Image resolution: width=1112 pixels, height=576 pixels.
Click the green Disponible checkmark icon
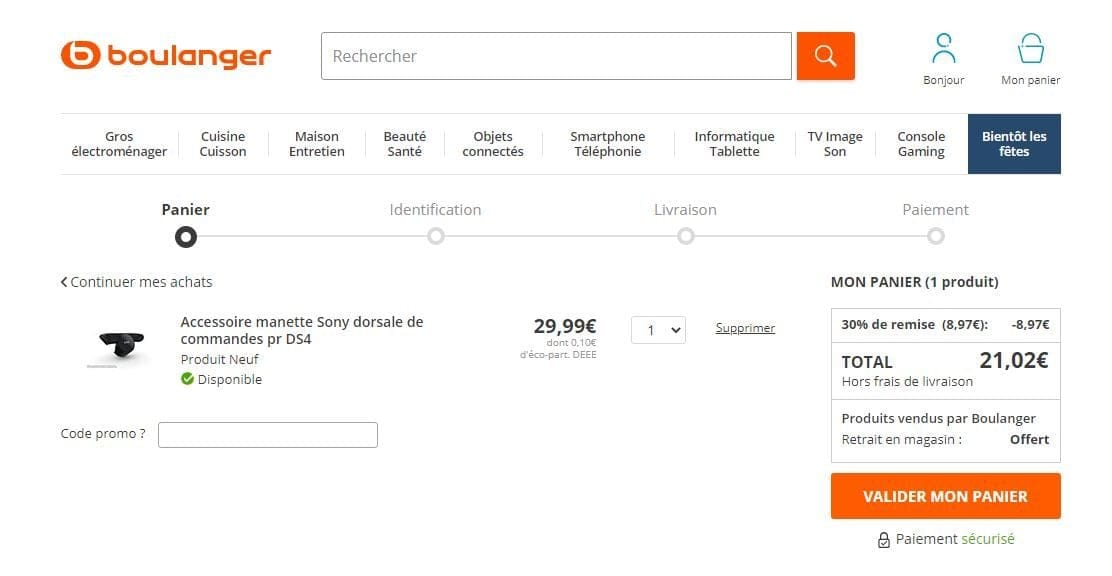point(187,379)
